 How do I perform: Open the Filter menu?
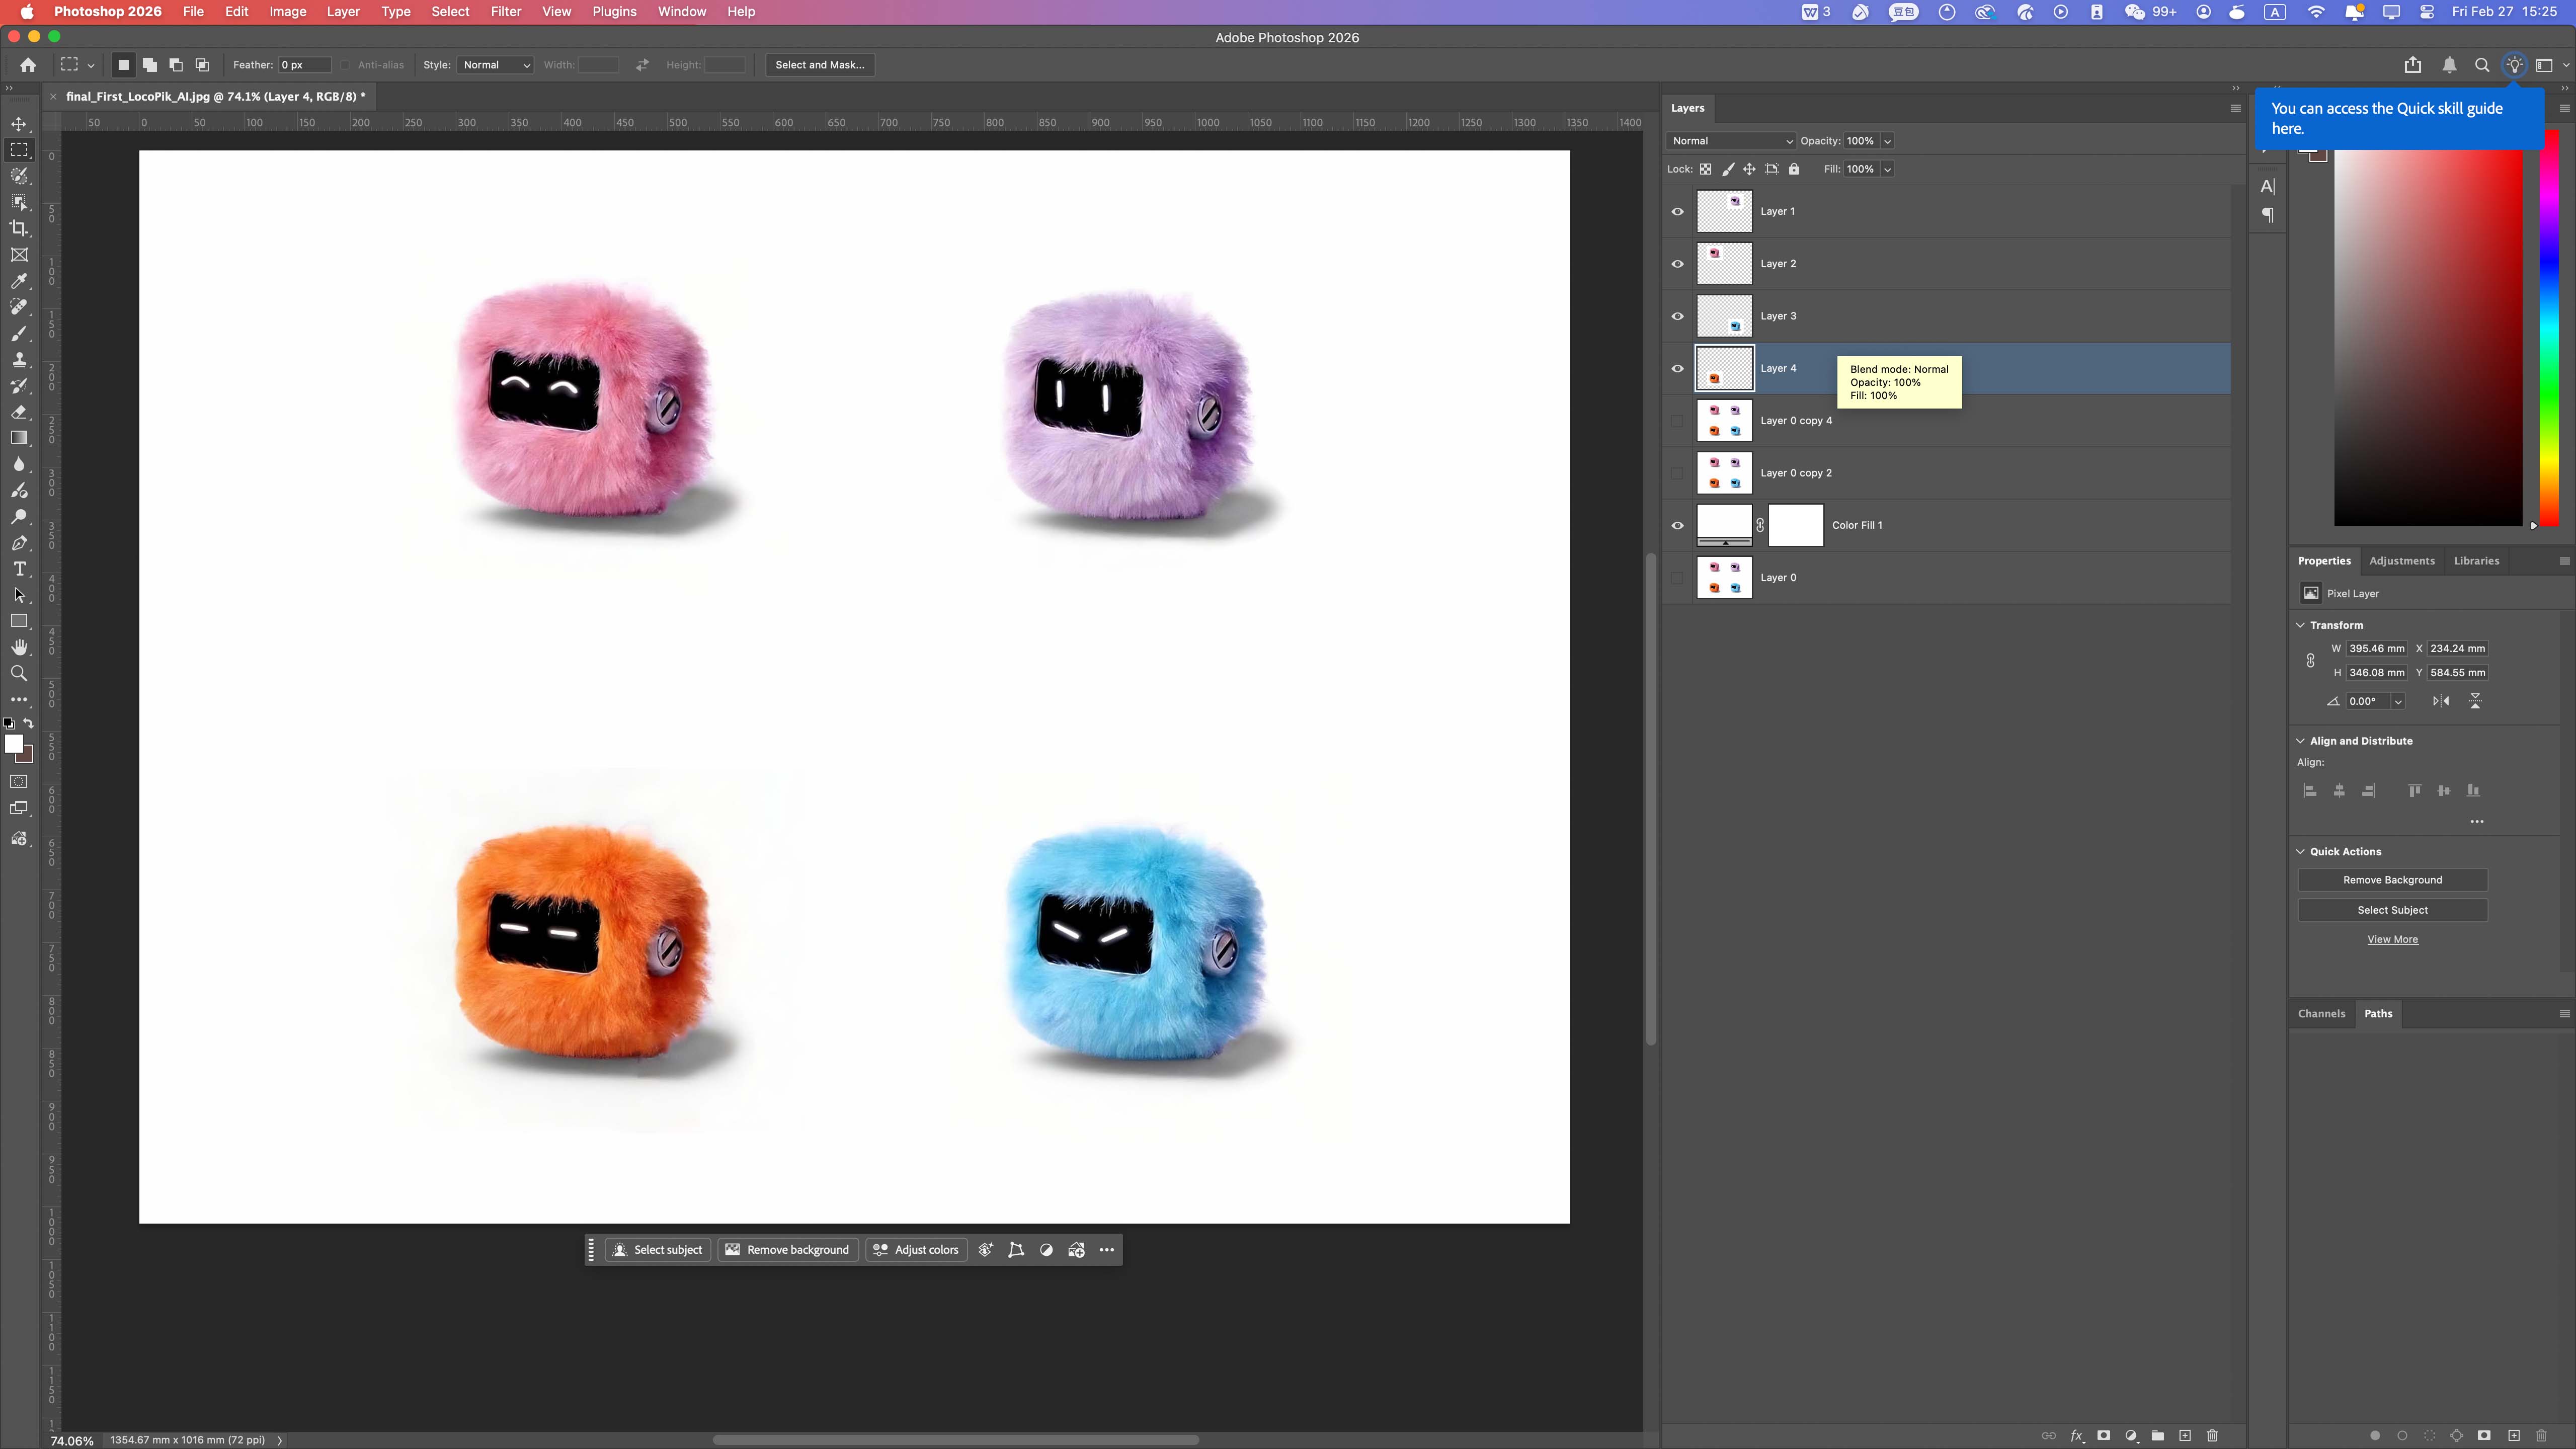(x=506, y=11)
